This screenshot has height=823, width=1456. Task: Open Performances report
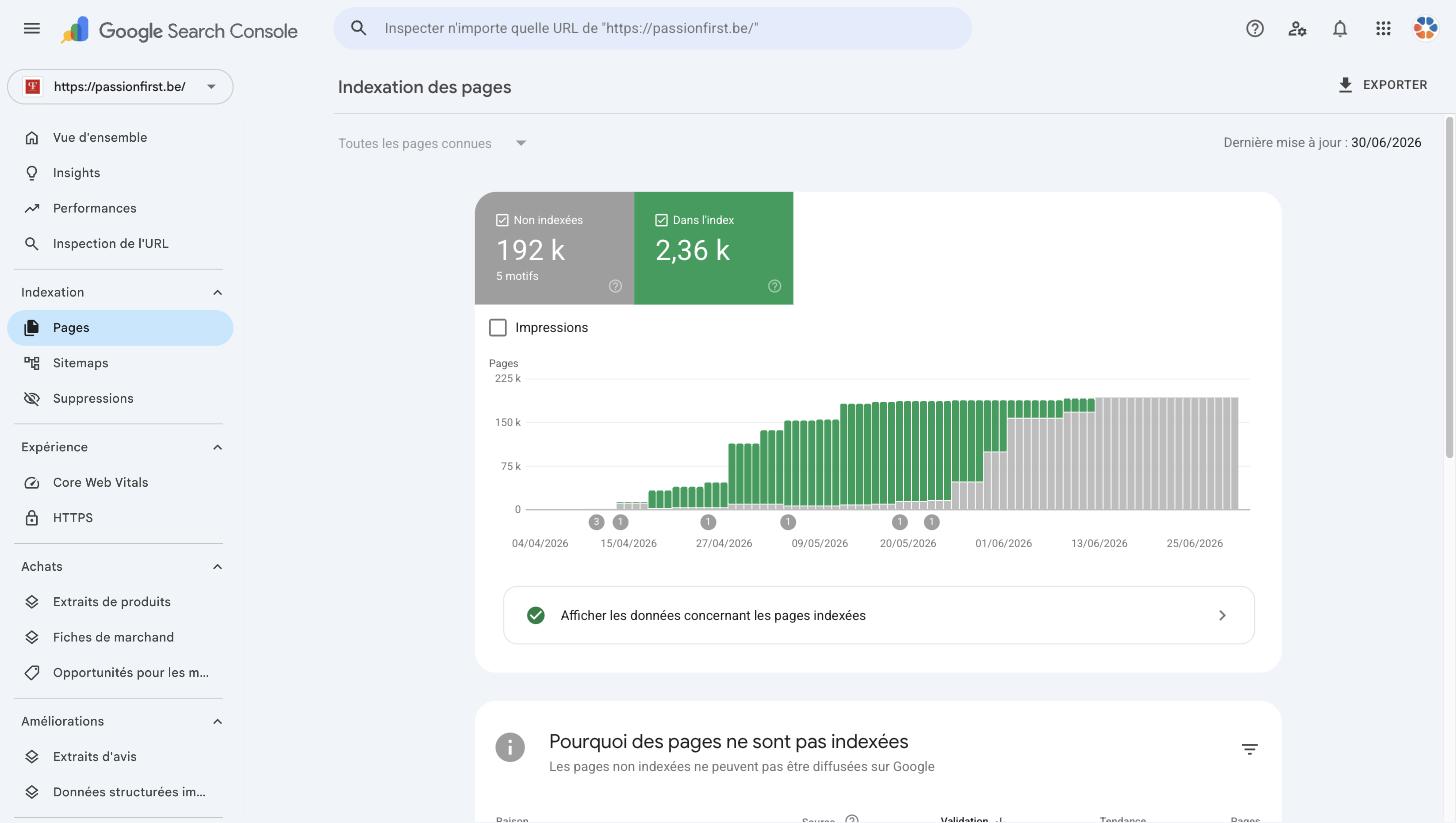[120, 208]
